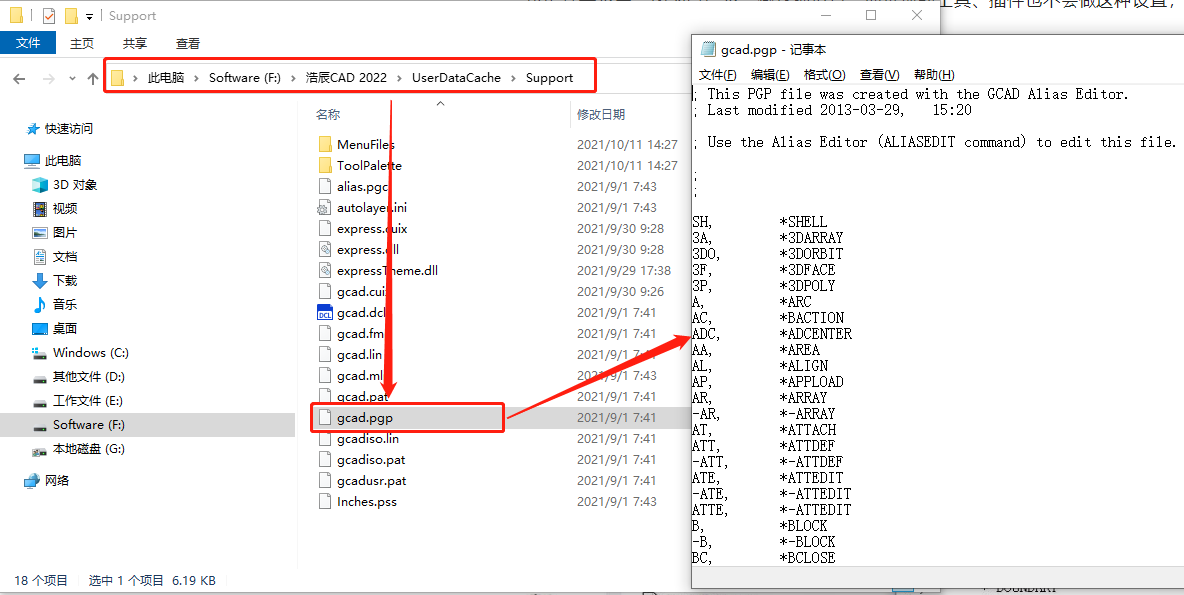The width and height of the screenshot is (1184, 595).
Task: Select the ToolPalette folder icon
Action: [x=325, y=165]
